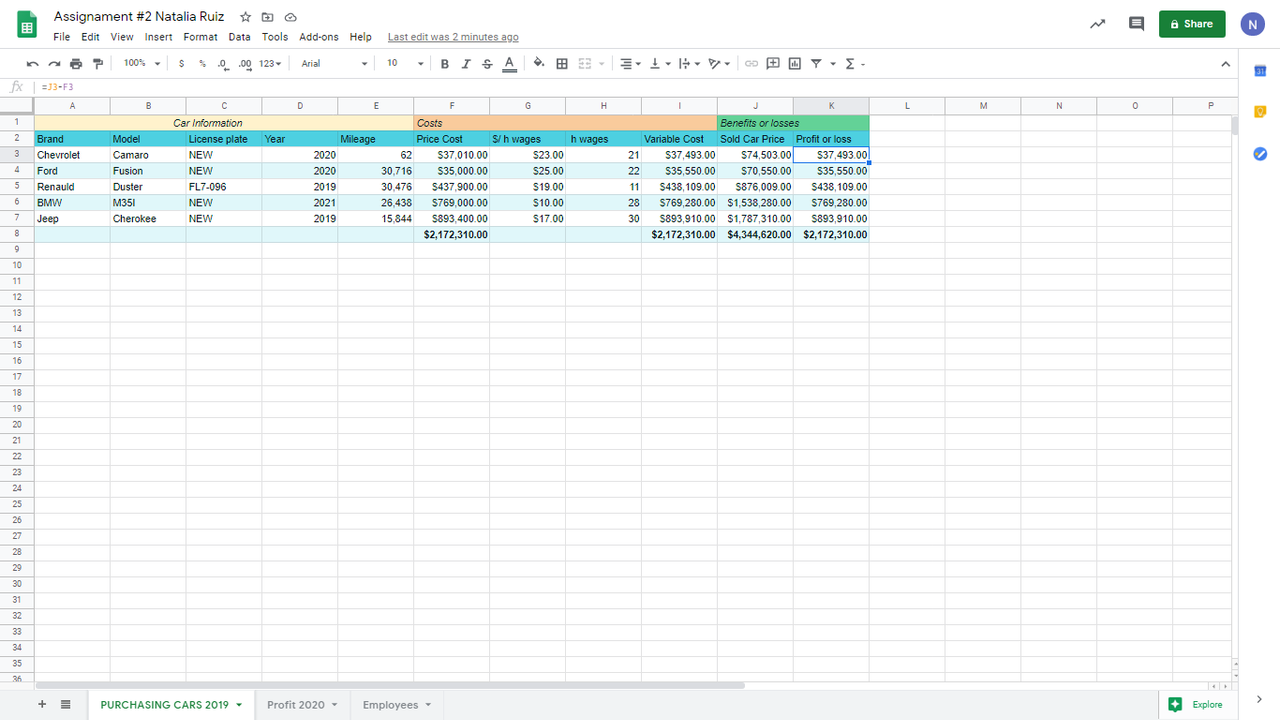The width and height of the screenshot is (1280, 720).
Task: Open horizontal align dropdown
Action: click(630, 63)
